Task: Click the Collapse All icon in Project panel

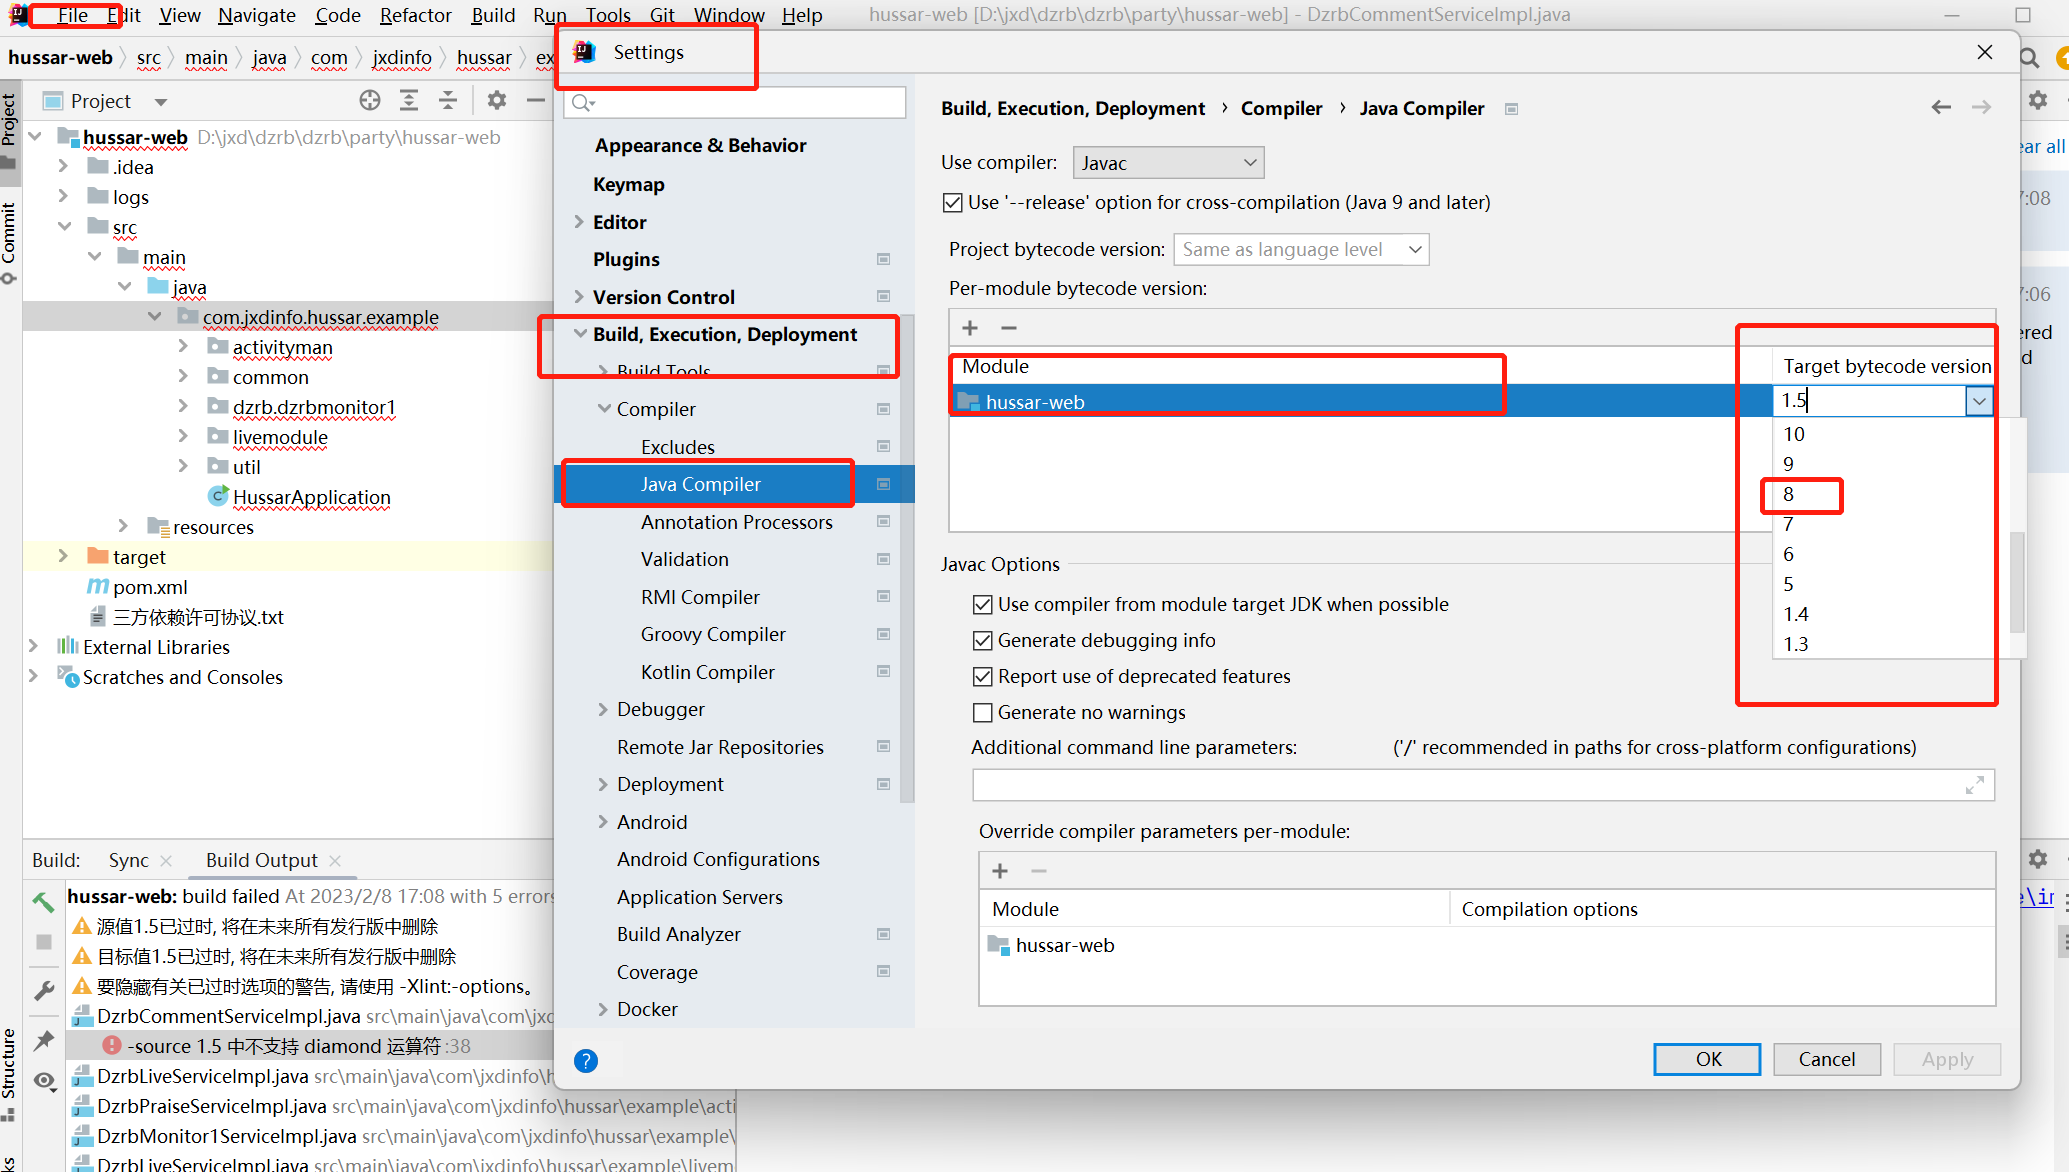Action: pos(448,100)
